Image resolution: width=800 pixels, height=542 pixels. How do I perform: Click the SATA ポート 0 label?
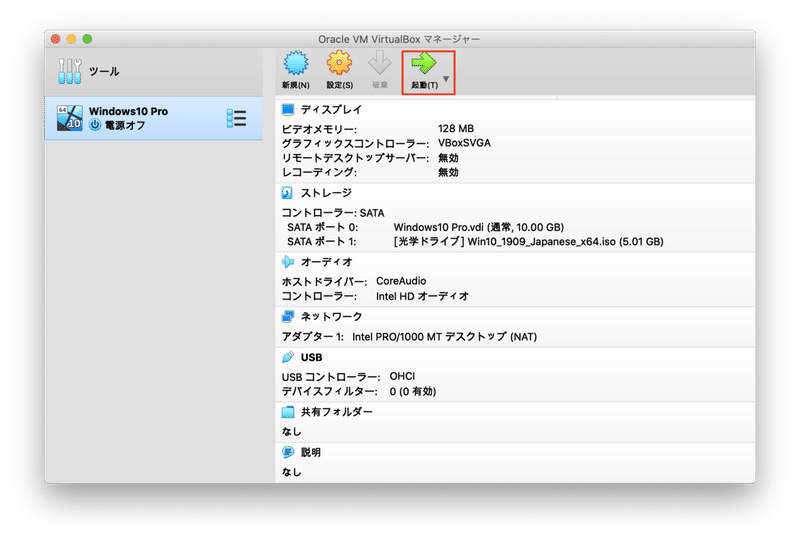322,227
